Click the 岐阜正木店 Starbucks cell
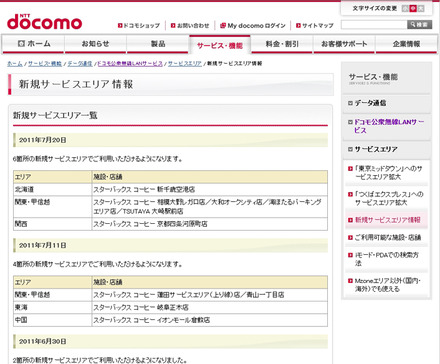 coord(209,307)
